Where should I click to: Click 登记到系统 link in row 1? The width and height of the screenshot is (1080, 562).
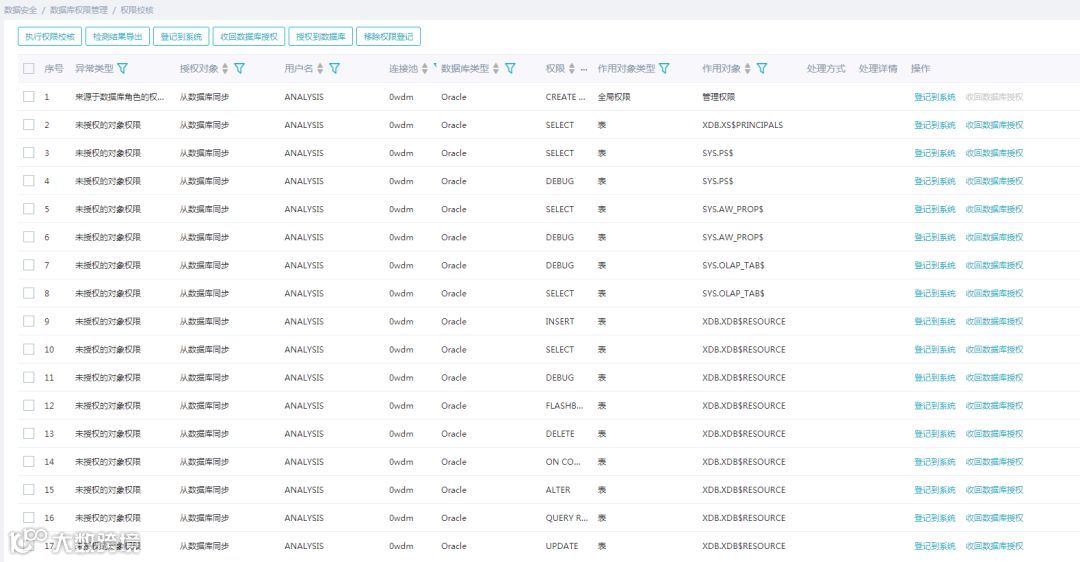coord(935,97)
